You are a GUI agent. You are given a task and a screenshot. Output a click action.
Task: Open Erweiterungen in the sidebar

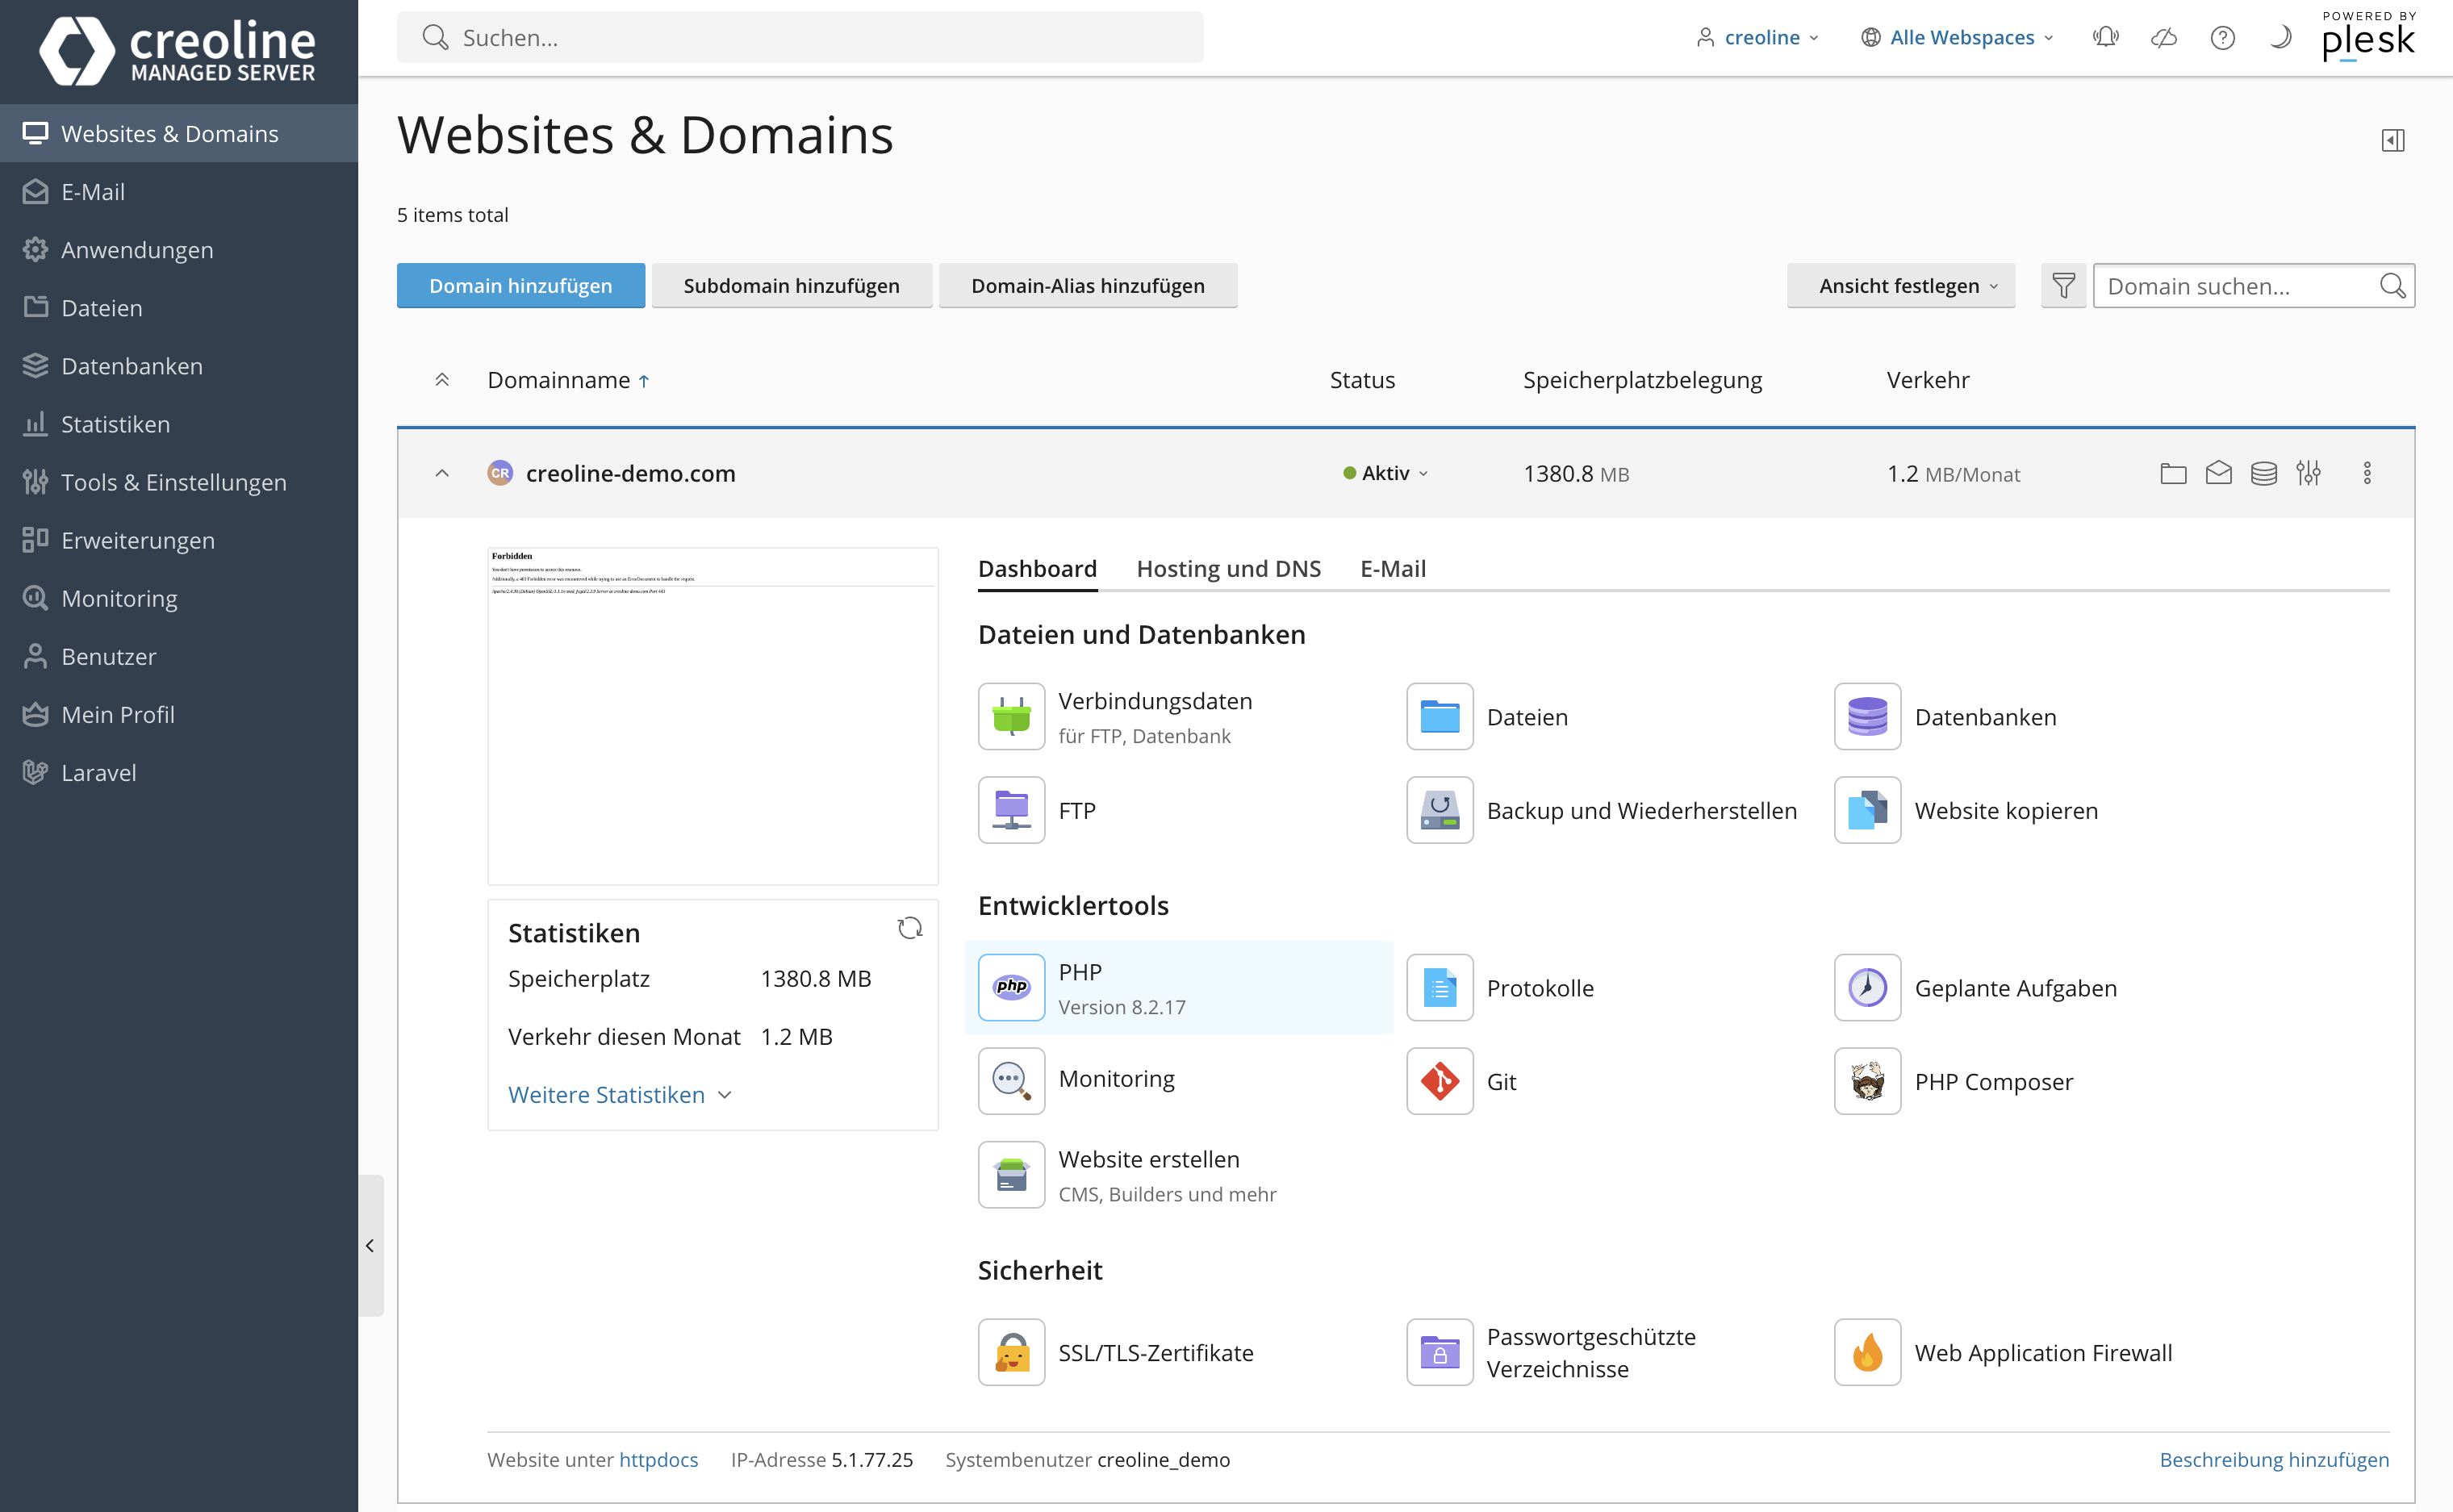179,540
